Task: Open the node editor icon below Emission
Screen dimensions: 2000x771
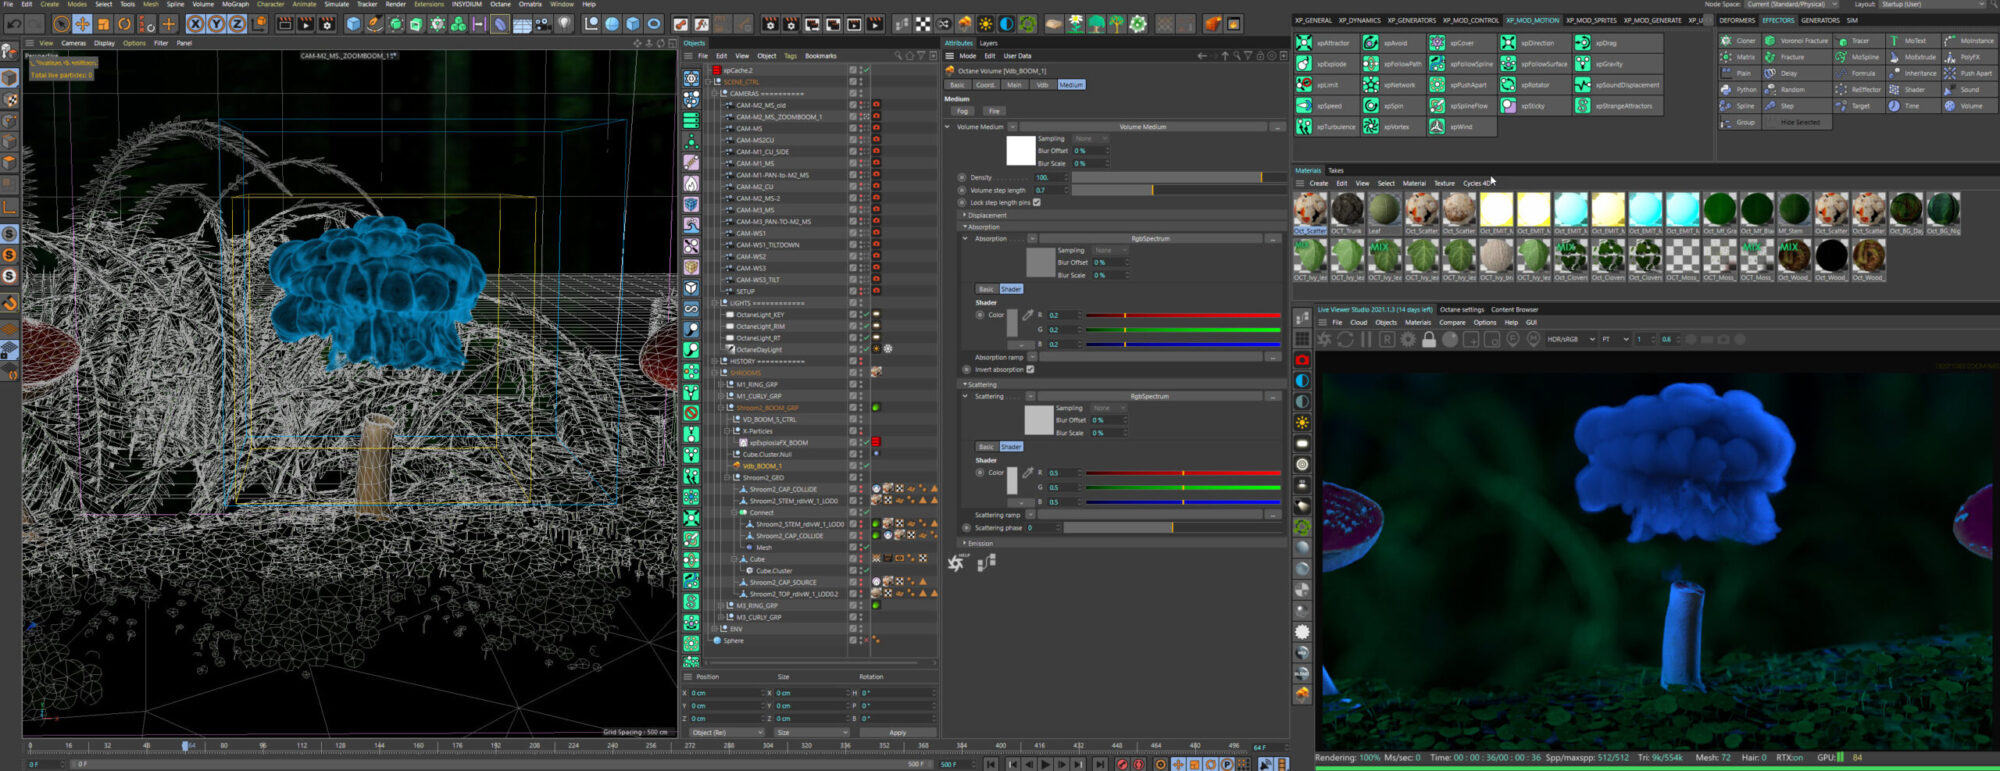Action: coord(986,564)
